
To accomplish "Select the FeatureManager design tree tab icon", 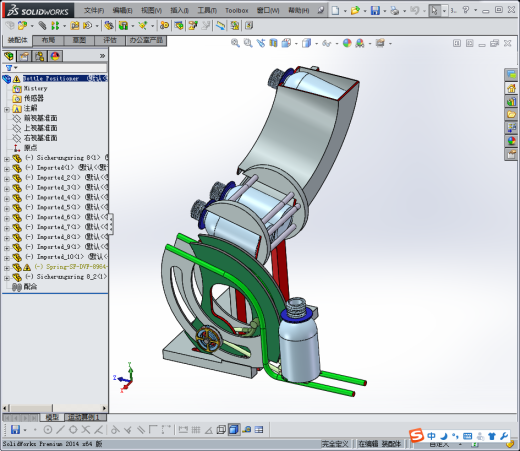I will point(9,56).
